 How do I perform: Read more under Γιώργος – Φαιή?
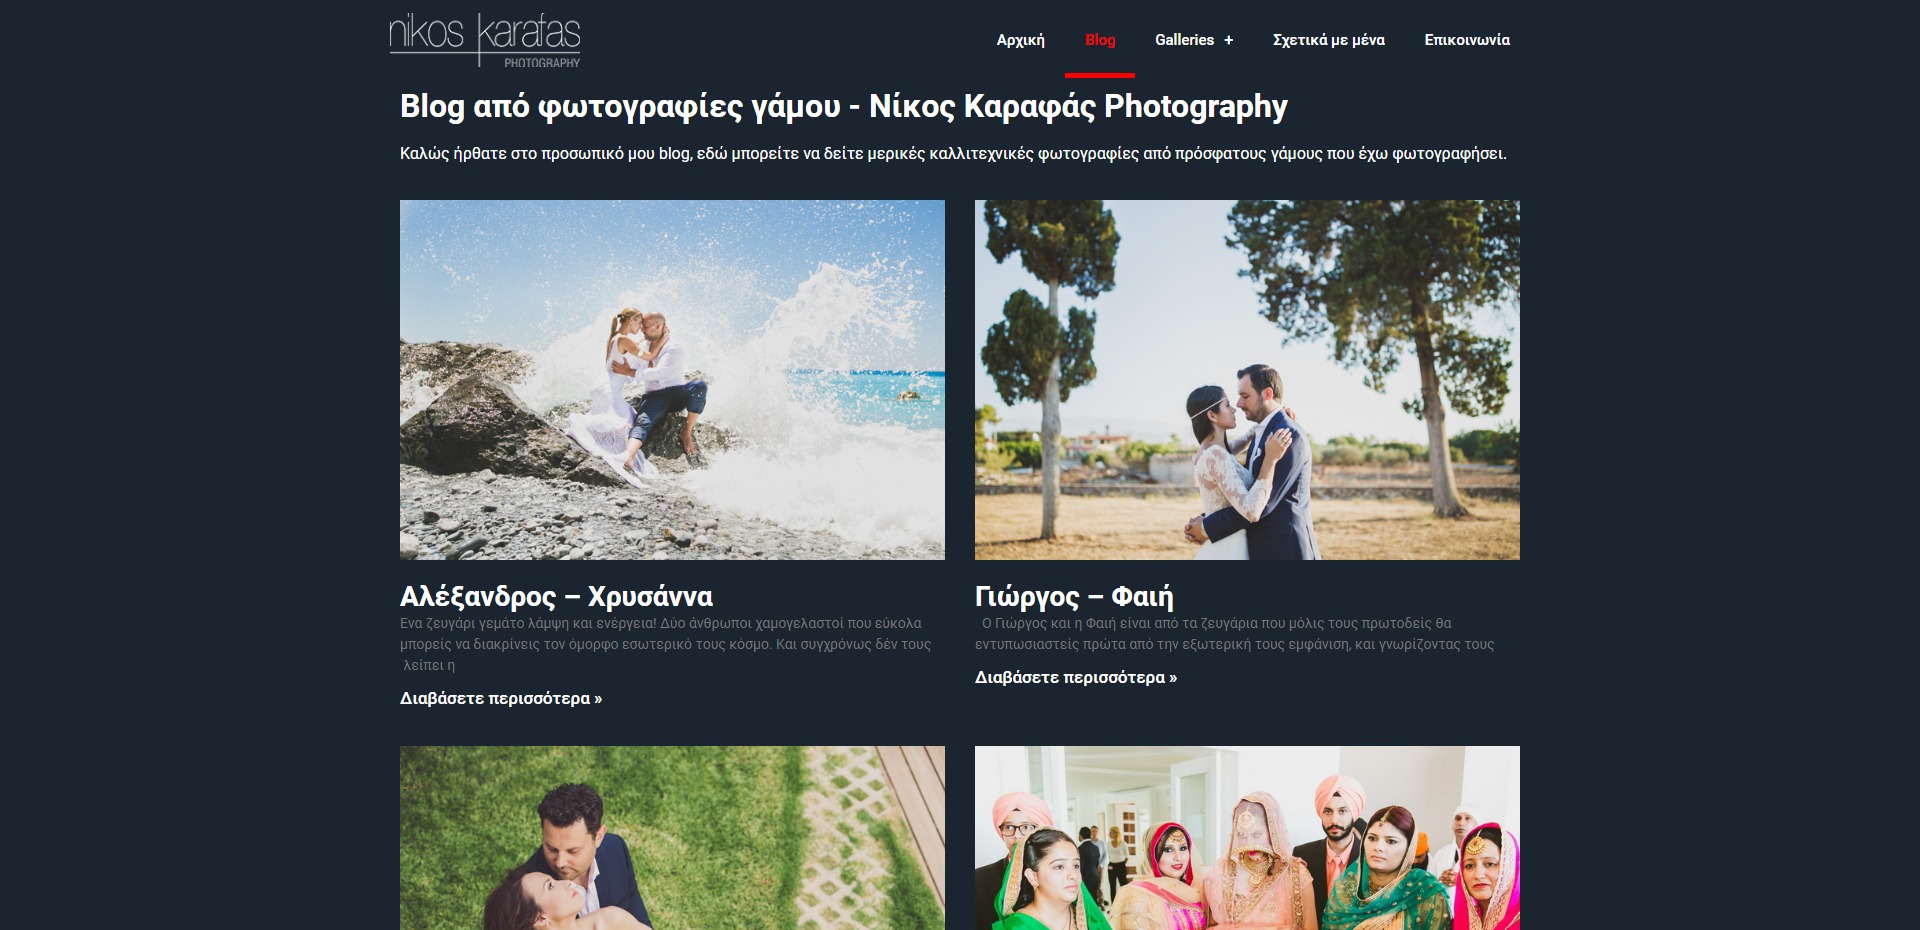coord(1076,677)
